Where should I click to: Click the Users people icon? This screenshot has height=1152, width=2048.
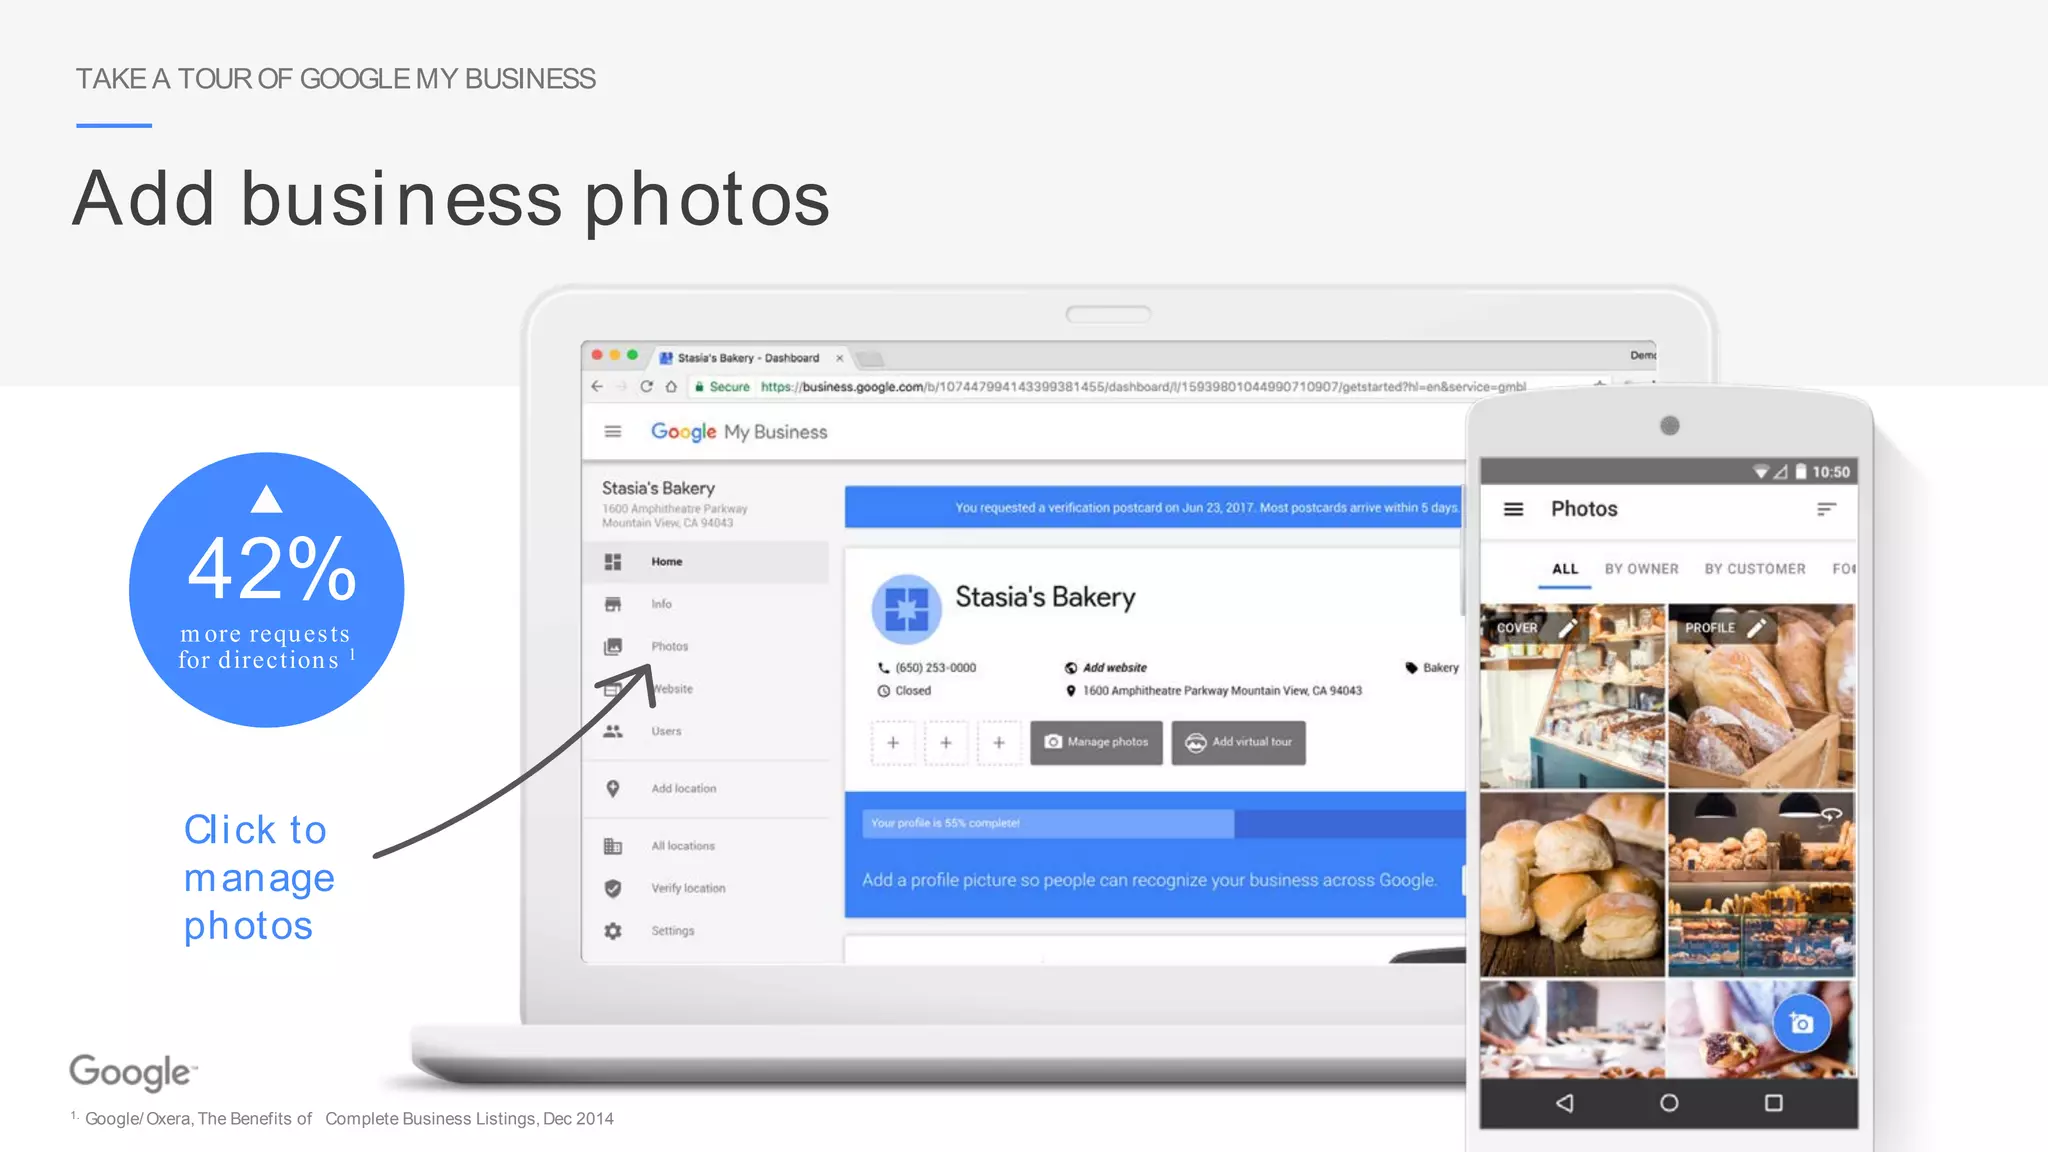tap(613, 731)
